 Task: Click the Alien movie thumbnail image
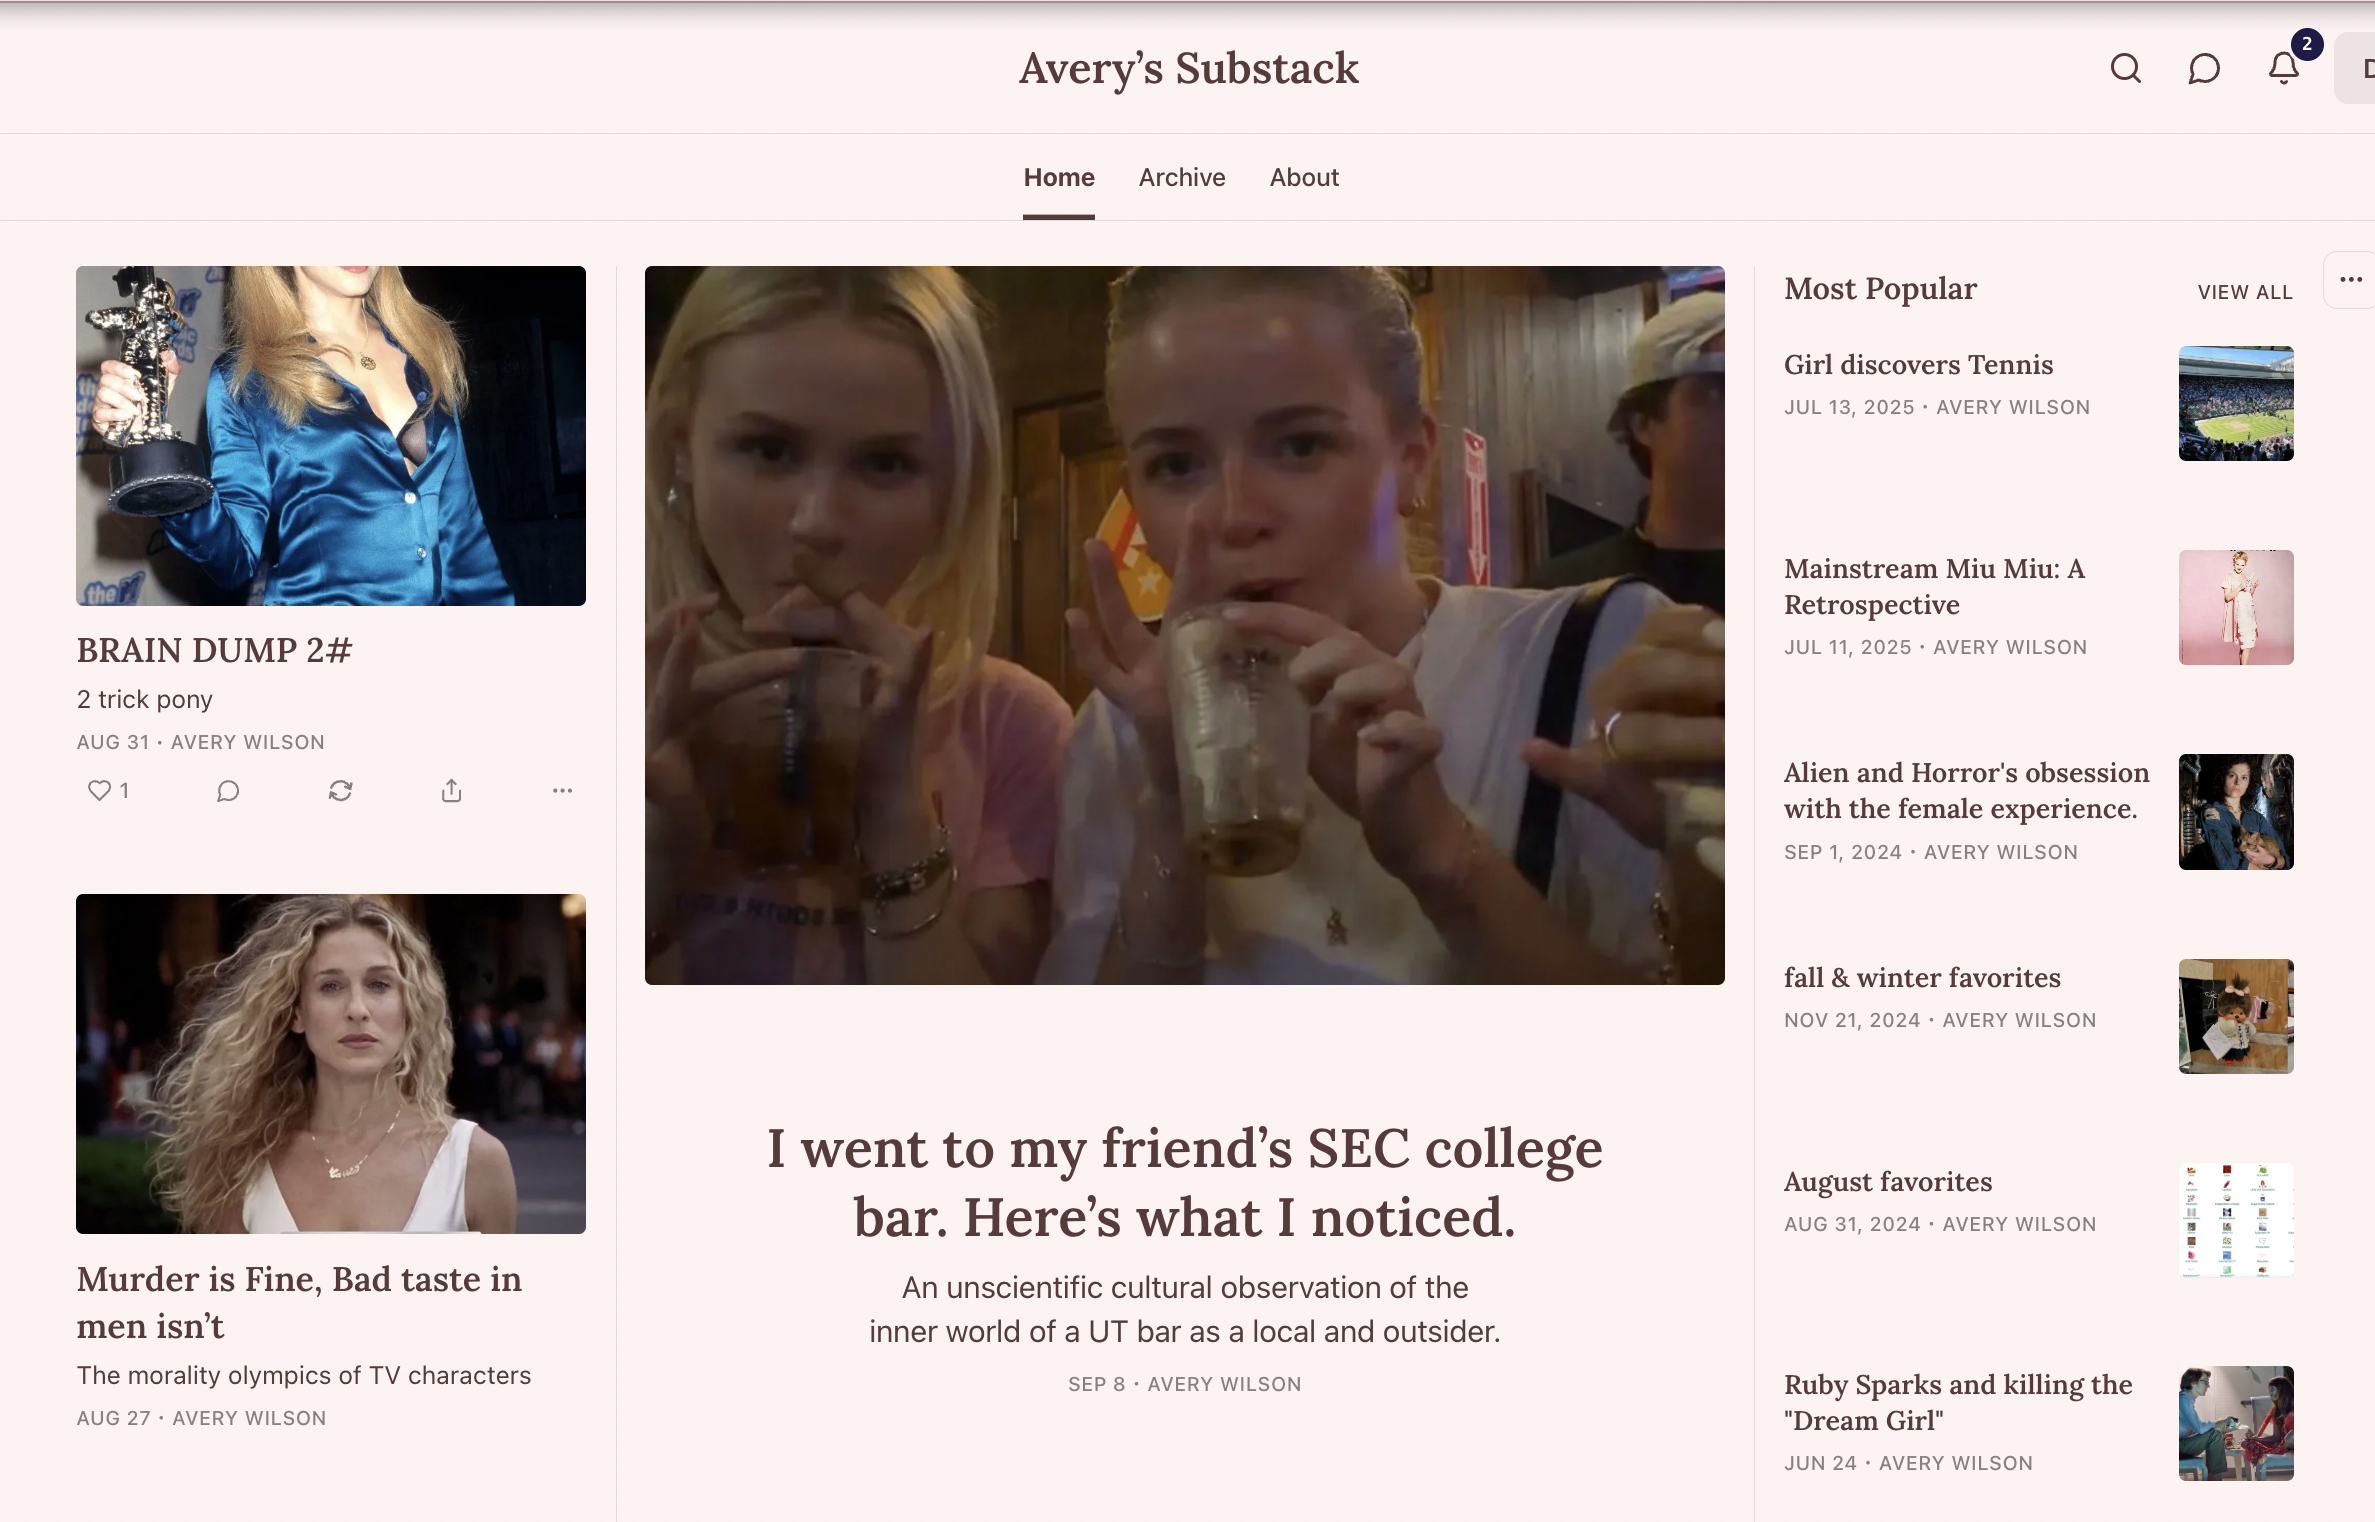click(2236, 812)
